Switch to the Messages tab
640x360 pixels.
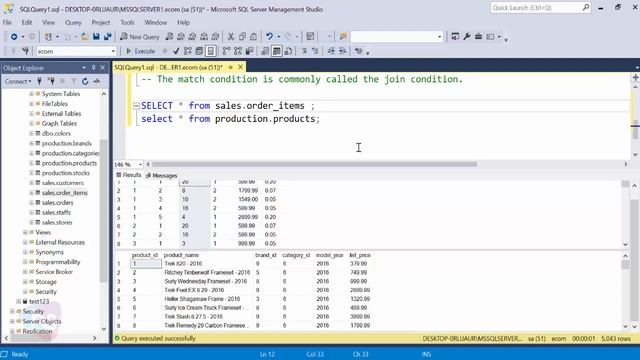point(162,175)
